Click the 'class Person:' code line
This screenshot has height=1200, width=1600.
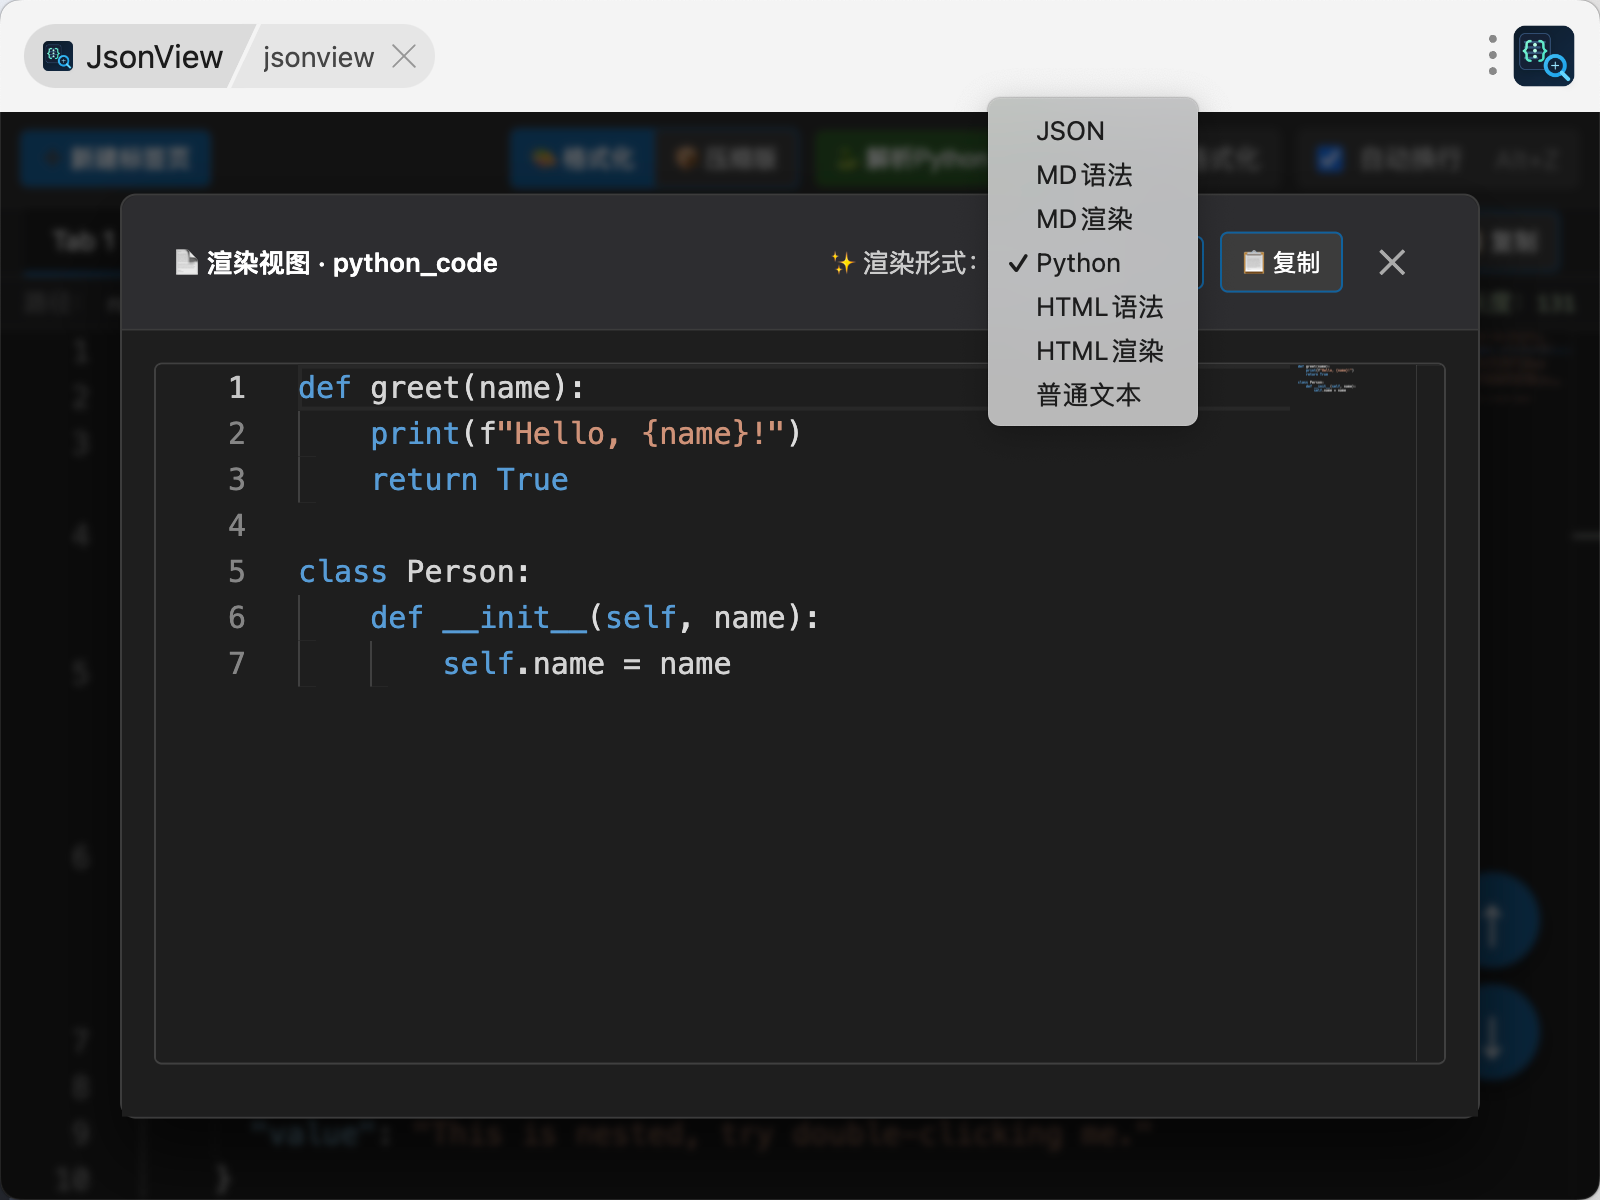click(414, 571)
